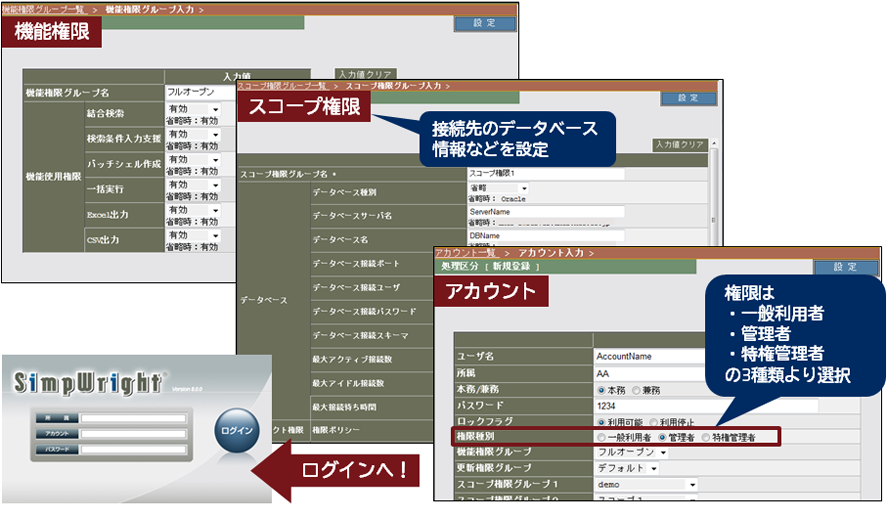Click データベース接続パスワード label
Image resolution: width=890 pixels, height=506 pixels.
[364, 311]
